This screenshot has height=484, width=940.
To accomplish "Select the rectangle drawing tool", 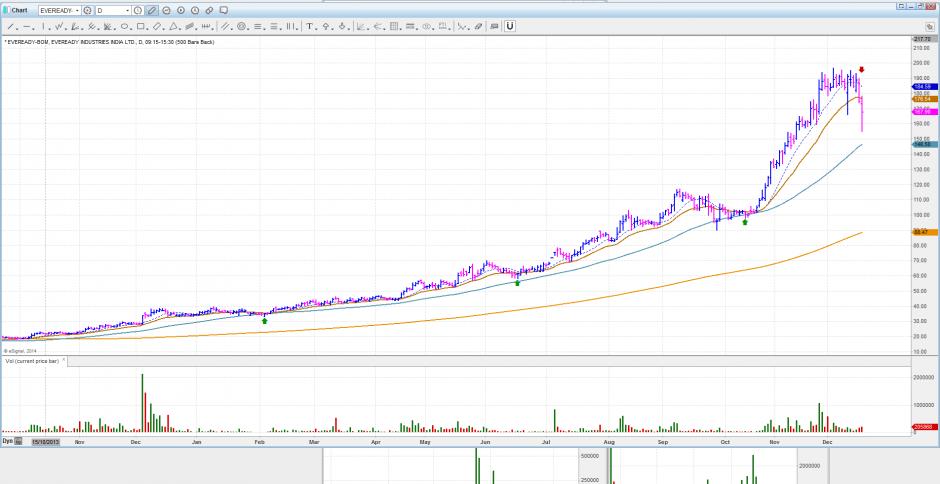I will (x=140, y=26).
